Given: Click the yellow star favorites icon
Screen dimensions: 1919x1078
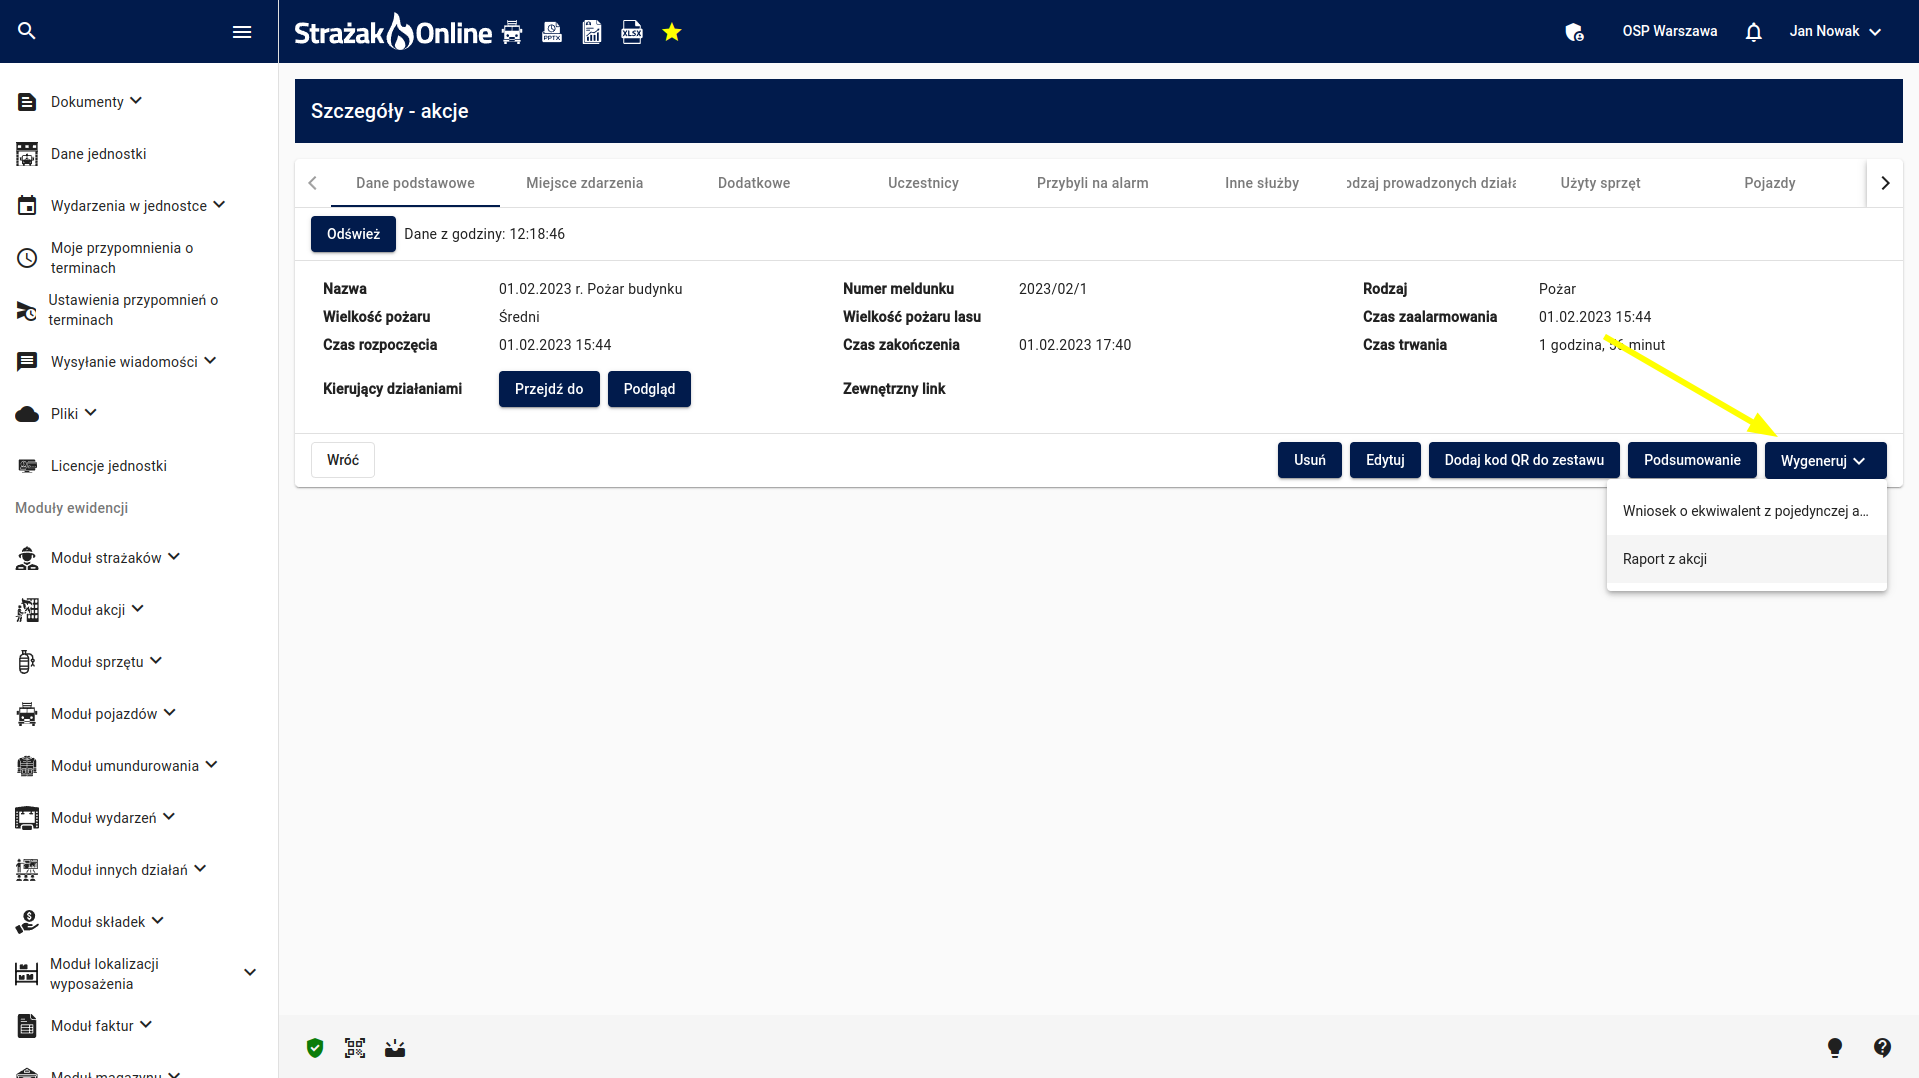Looking at the screenshot, I should pos(672,32).
